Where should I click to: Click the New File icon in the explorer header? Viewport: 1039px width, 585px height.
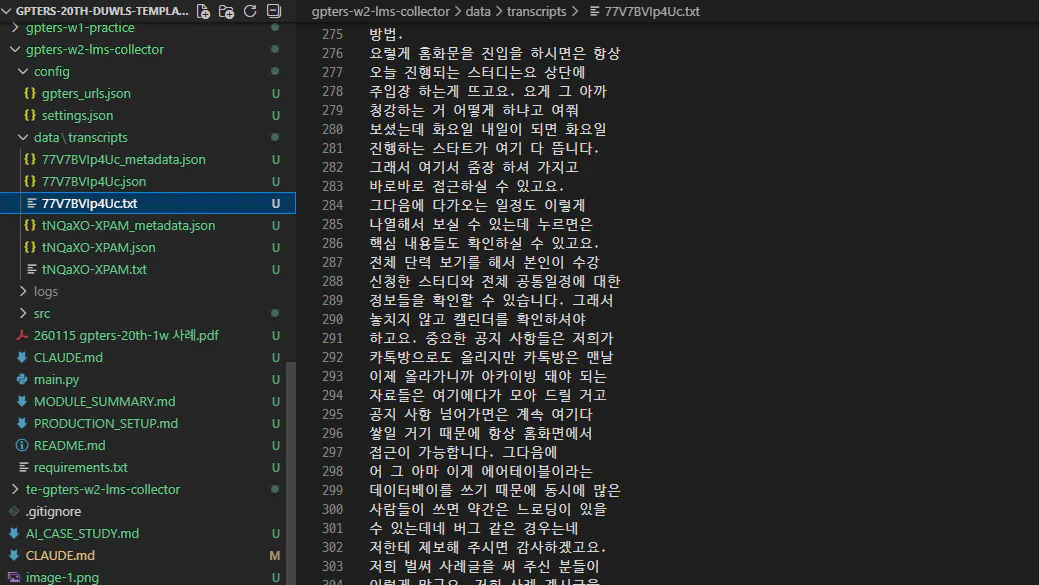click(x=203, y=11)
